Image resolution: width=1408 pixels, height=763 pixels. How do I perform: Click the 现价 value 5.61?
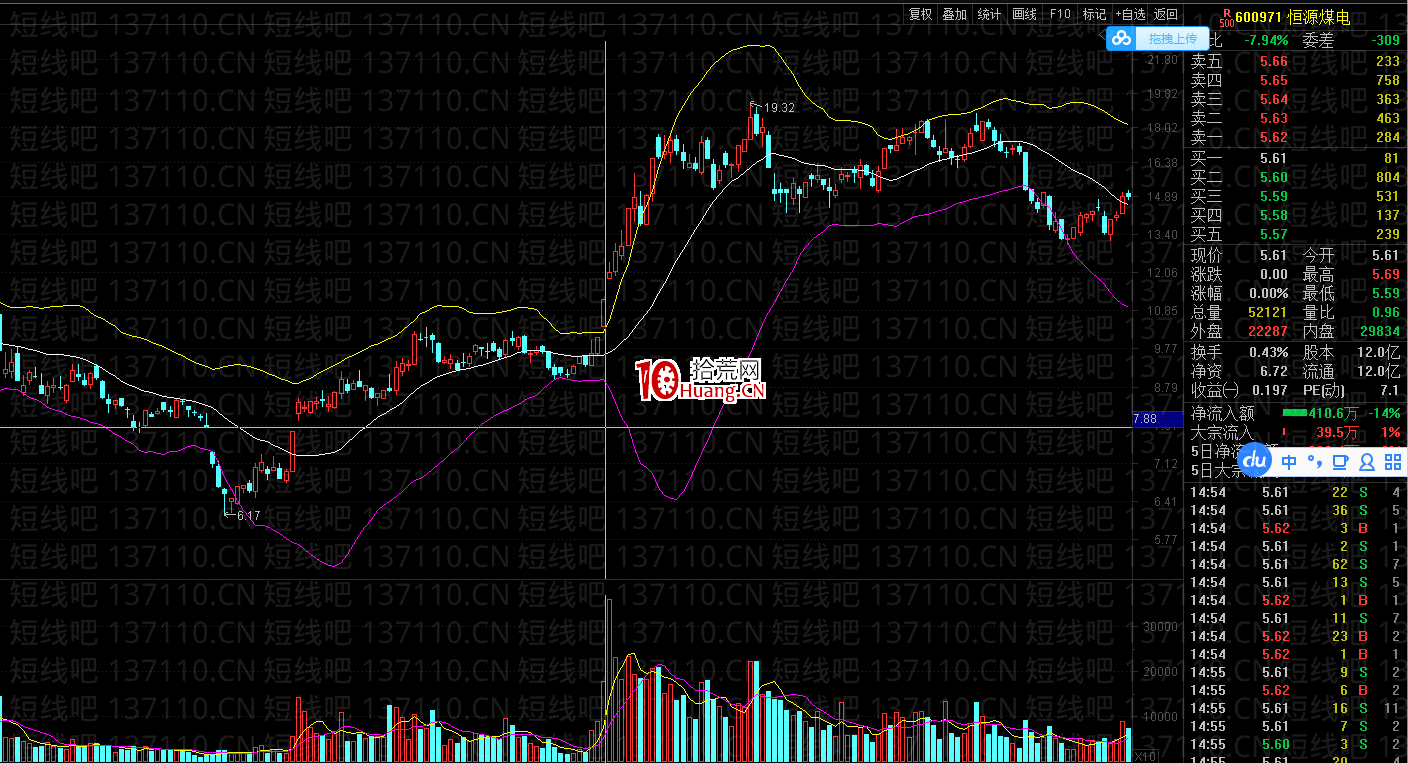(x=1274, y=255)
